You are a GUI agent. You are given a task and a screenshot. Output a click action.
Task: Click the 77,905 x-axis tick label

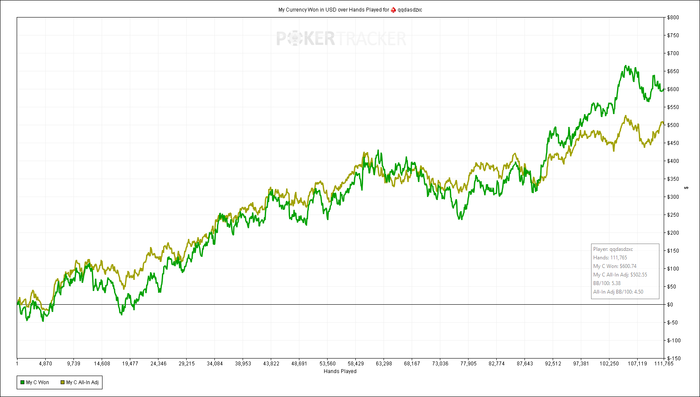468,364
